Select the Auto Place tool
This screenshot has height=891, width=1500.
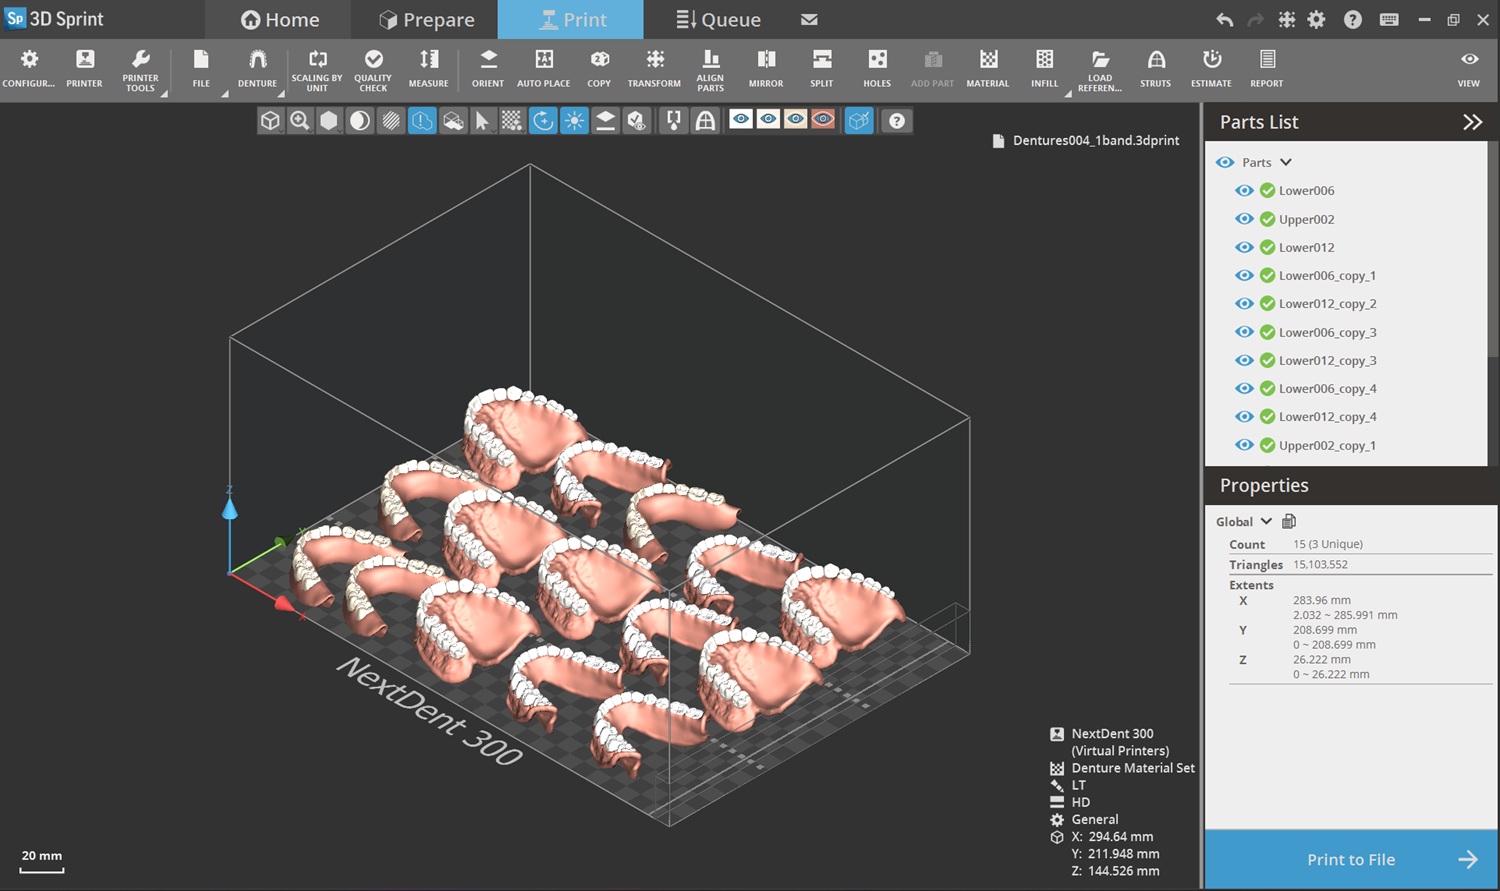click(x=543, y=67)
